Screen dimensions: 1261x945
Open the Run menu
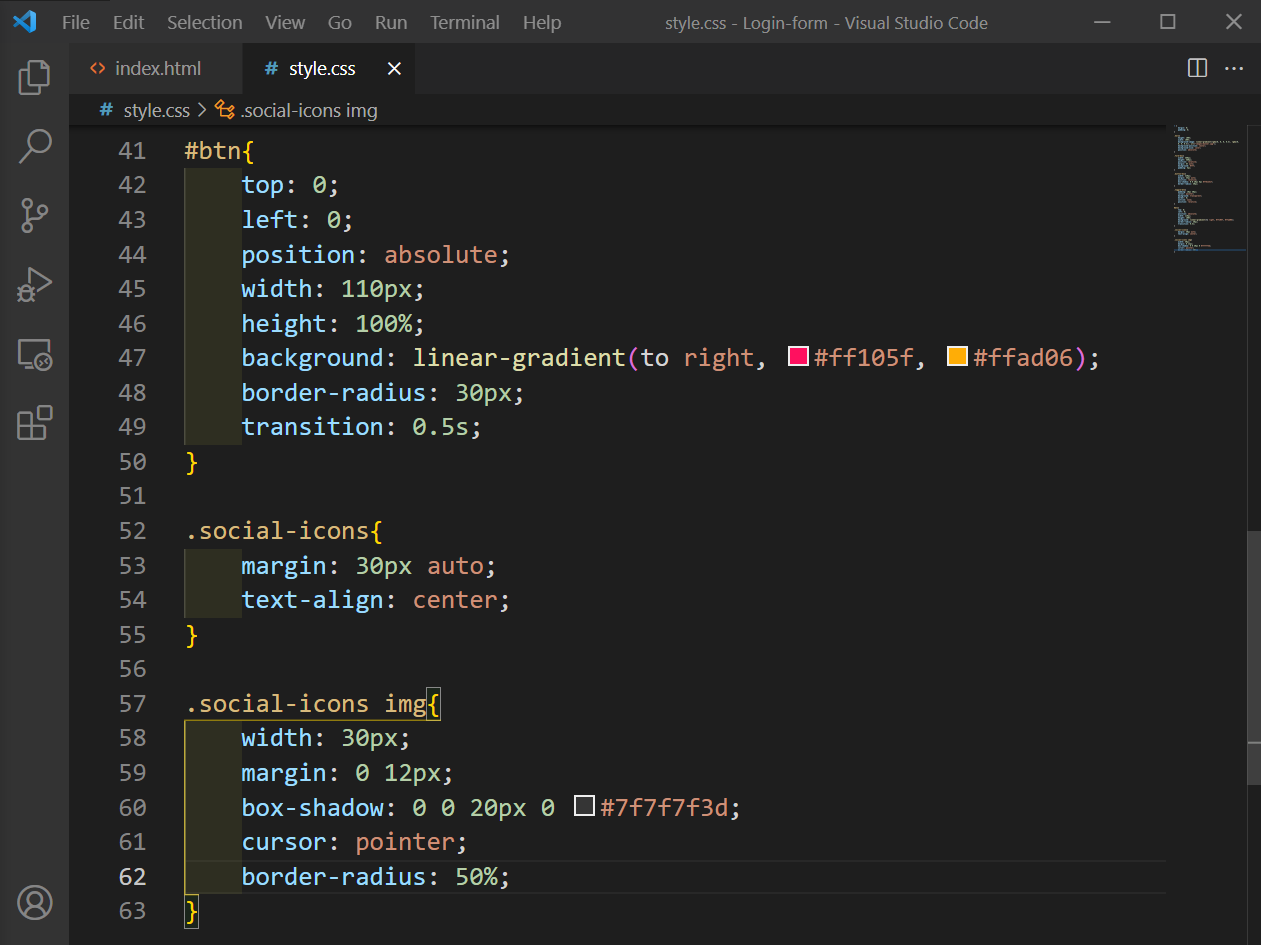point(391,22)
